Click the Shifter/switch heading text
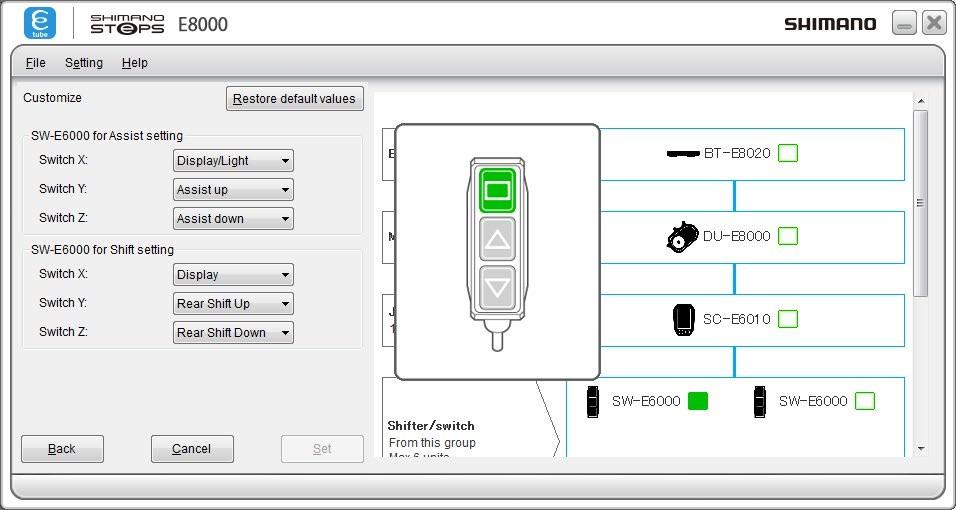 pyautogui.click(x=430, y=426)
